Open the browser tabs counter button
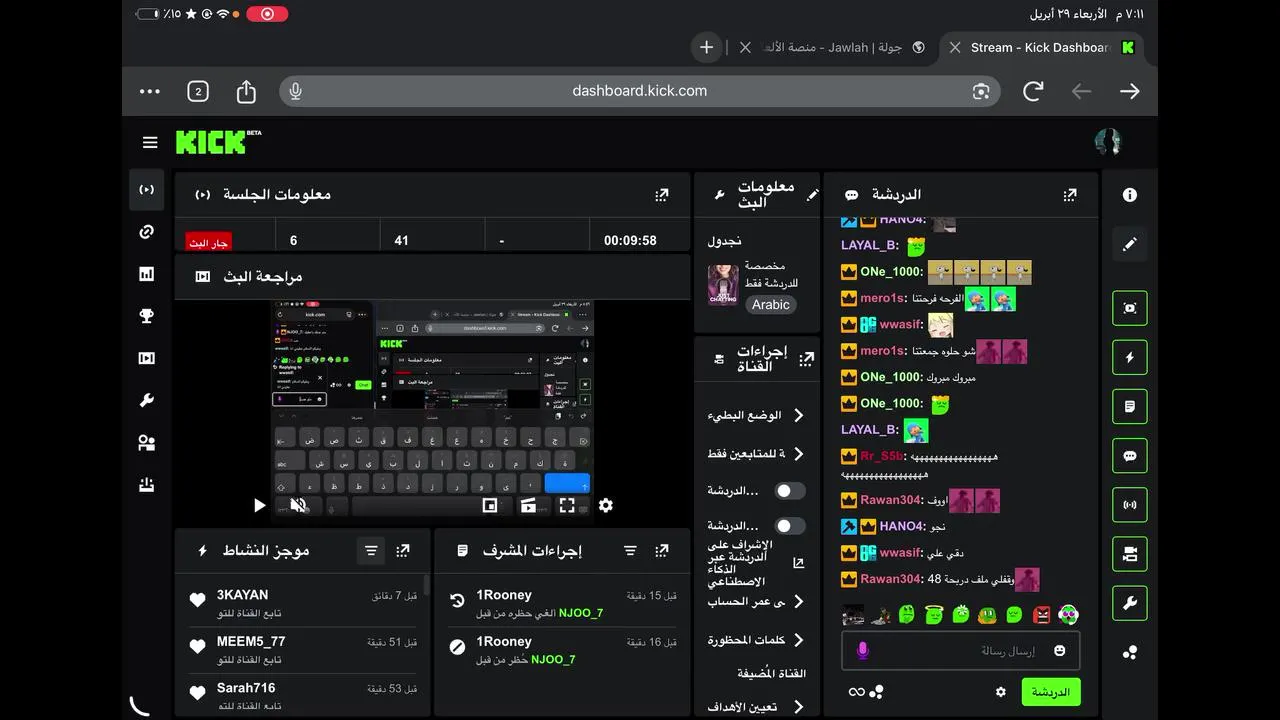The width and height of the screenshot is (1280, 720). 198,91
